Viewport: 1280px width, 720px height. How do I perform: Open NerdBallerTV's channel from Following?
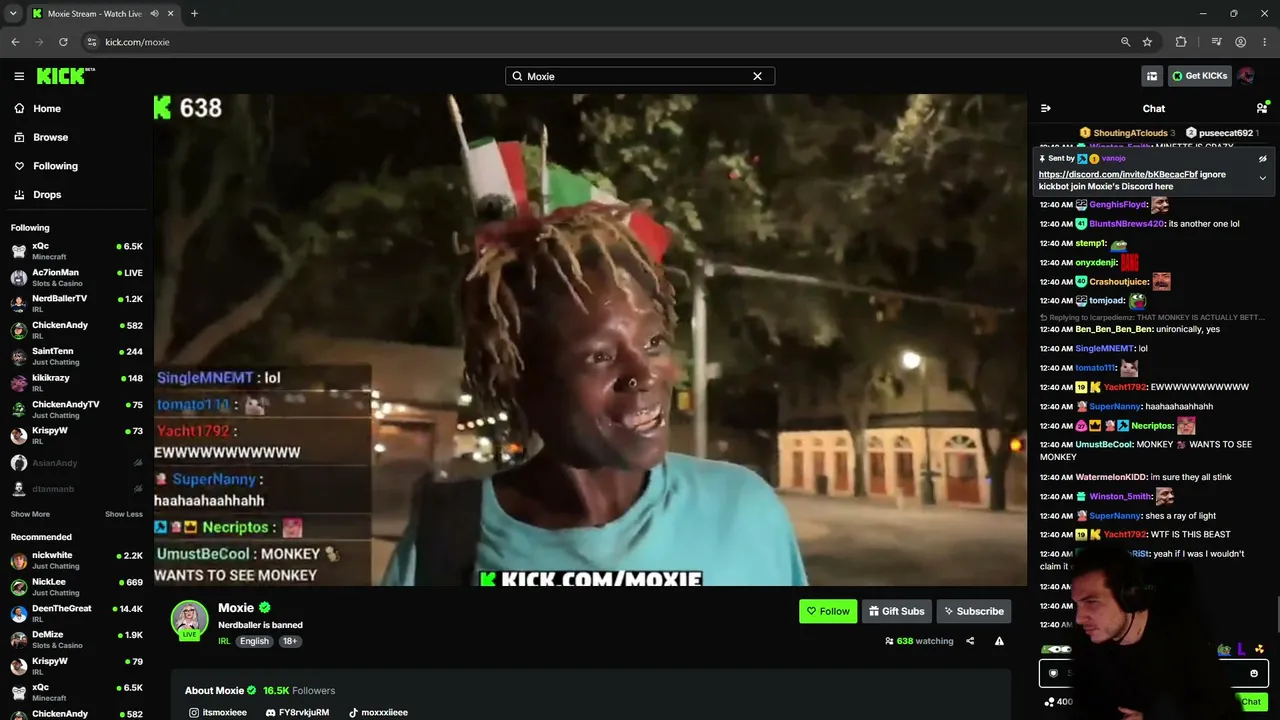tap(76, 304)
